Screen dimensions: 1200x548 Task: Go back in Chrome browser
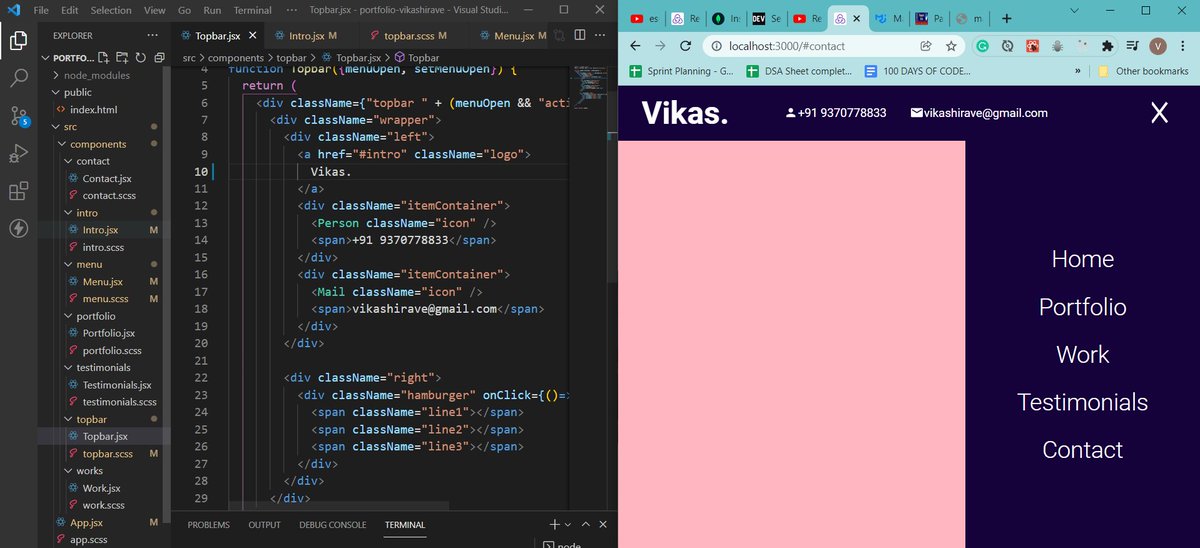click(635, 46)
